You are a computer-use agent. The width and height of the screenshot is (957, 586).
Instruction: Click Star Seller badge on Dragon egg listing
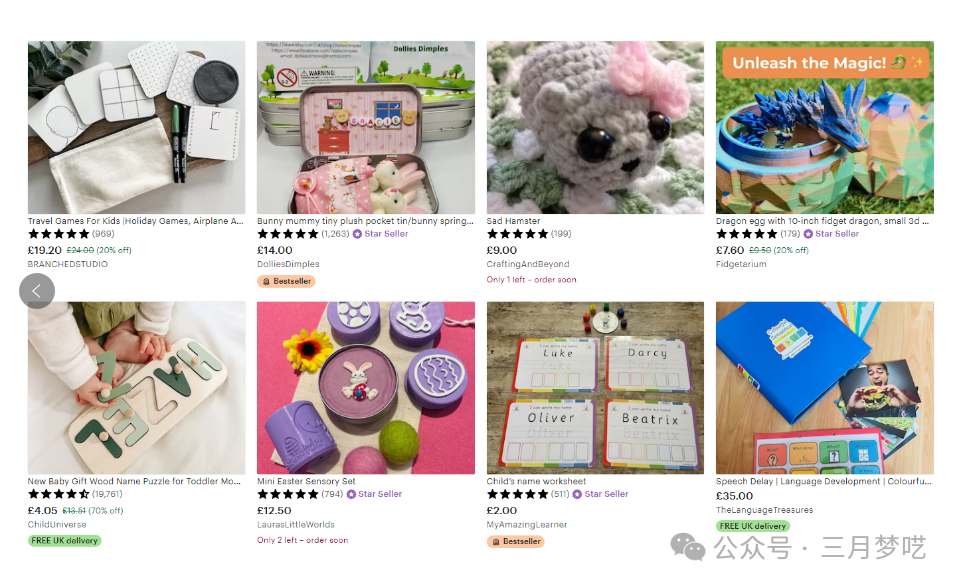831,234
